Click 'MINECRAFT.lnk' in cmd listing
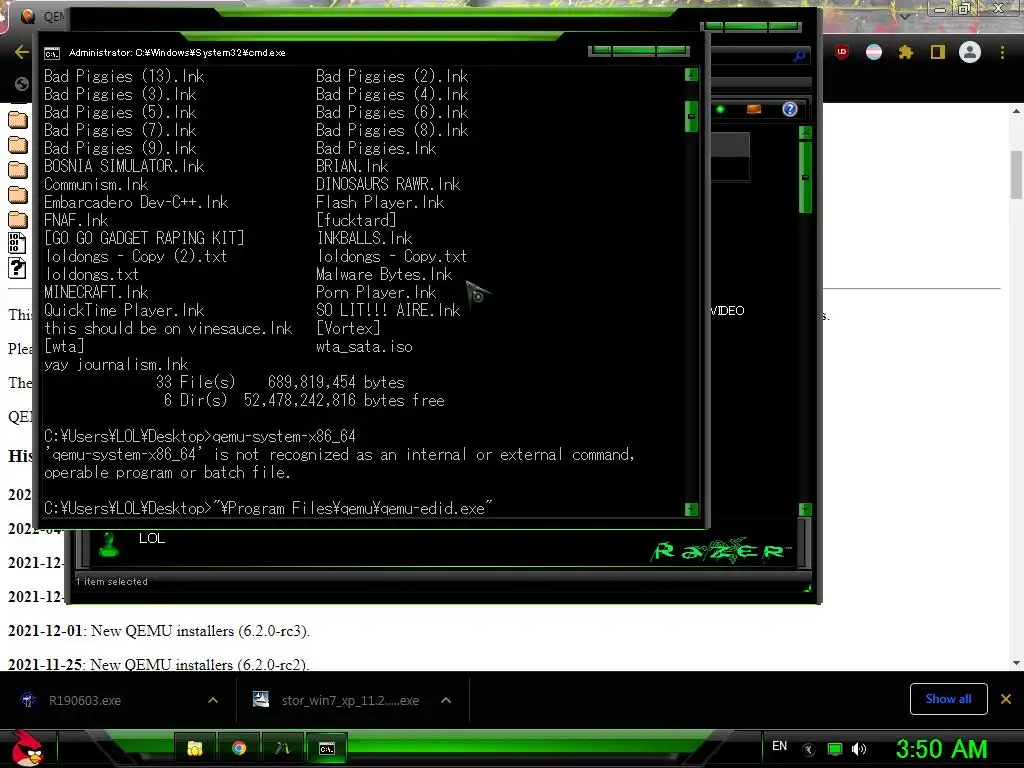1024x768 pixels. pos(96,293)
